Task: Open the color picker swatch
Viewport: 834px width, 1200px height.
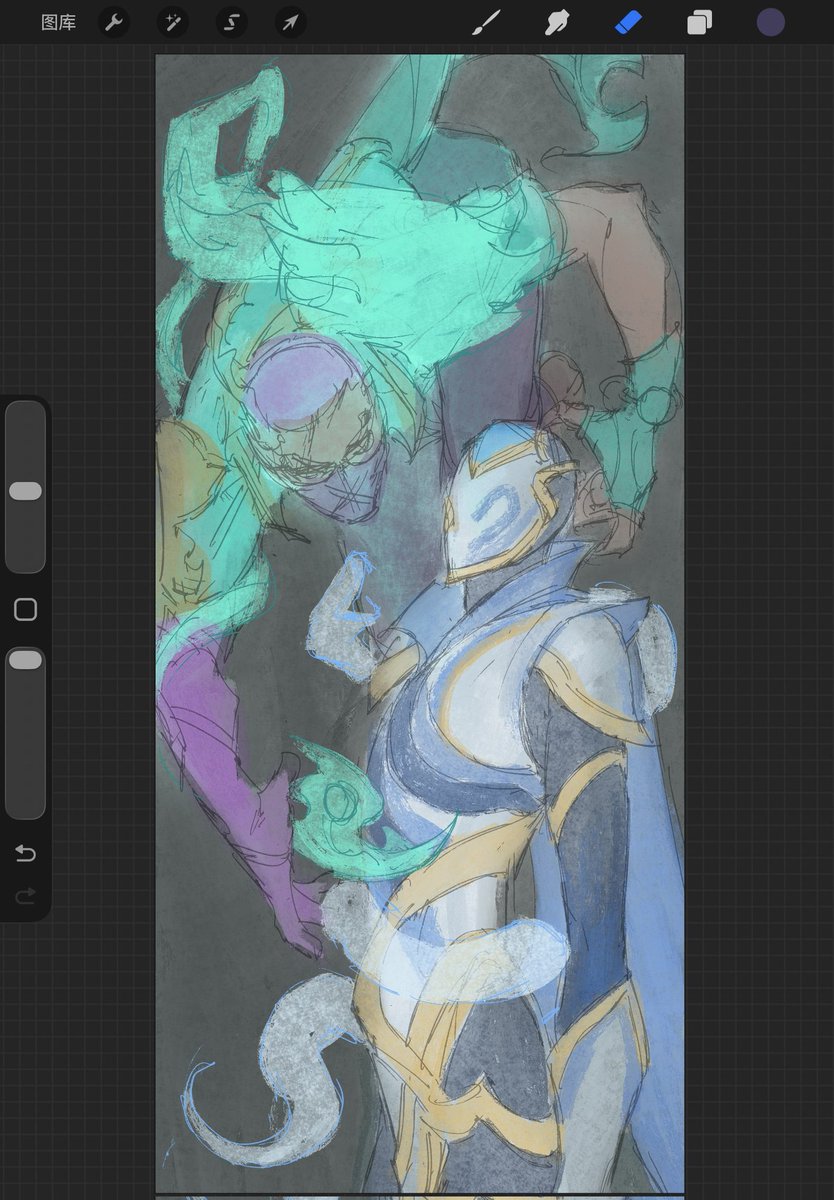Action: pos(770,21)
